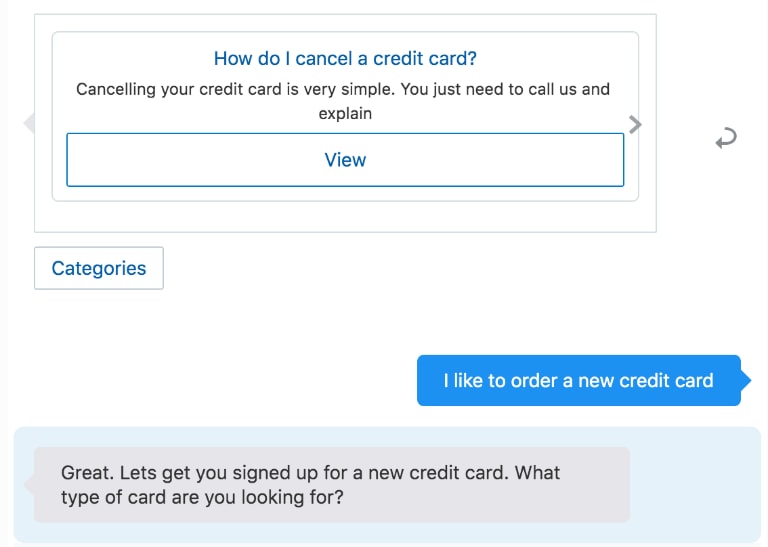Click the "Great. Lets get you signed up" reply bubble

pyautogui.click(x=331, y=484)
